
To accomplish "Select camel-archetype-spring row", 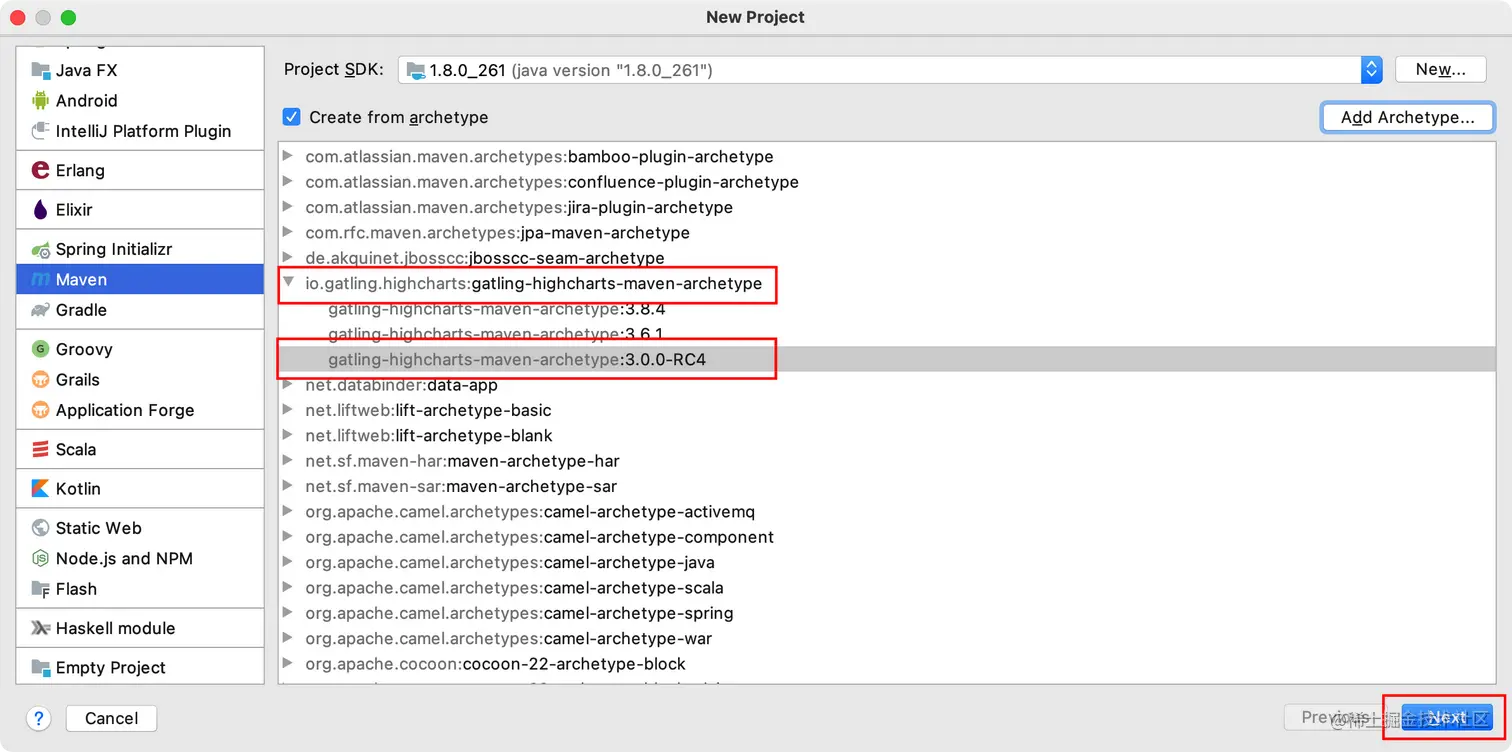I will 887,613.
